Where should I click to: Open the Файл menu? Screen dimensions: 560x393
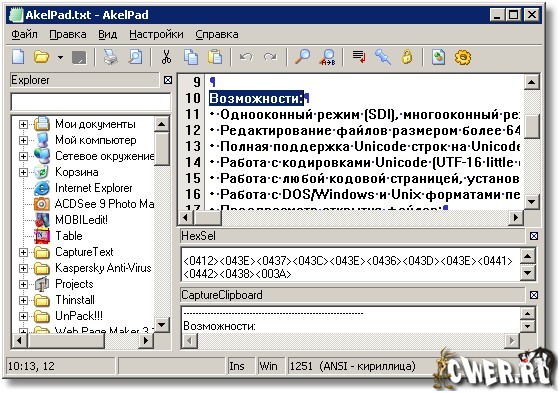[24, 34]
